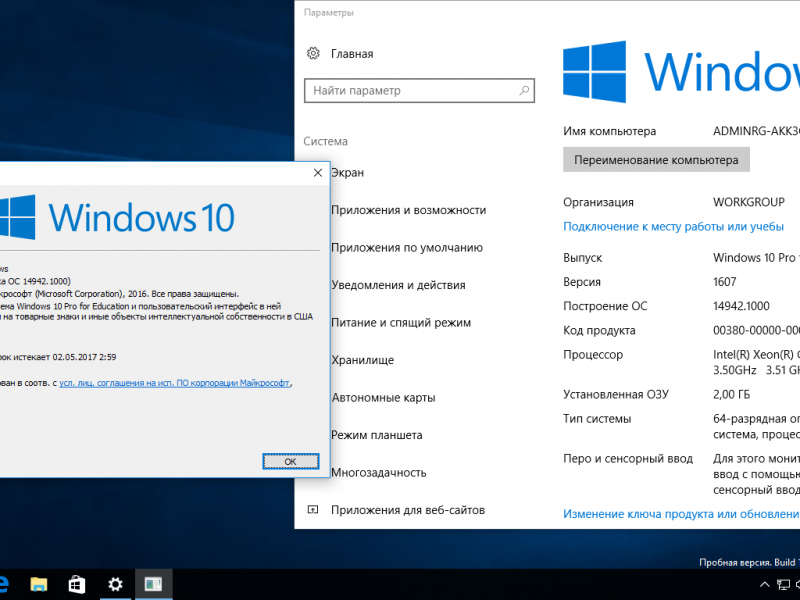This screenshot has height=600, width=800.
Task: Click the Intel(R) Xeon(R) processor value
Action: [x=756, y=362]
